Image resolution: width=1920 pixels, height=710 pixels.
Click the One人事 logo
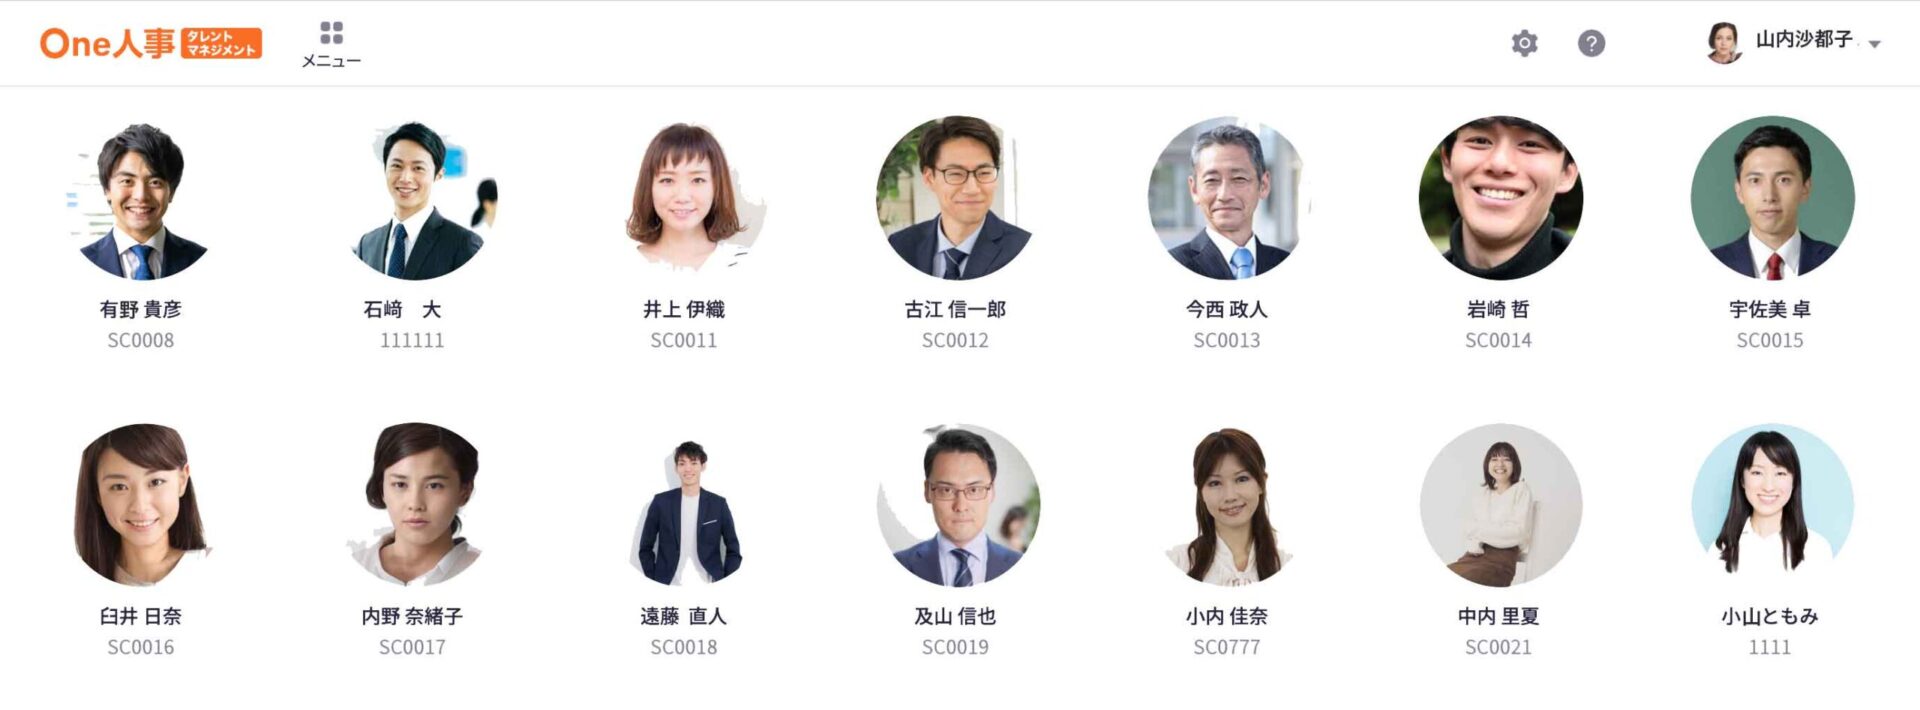point(151,43)
